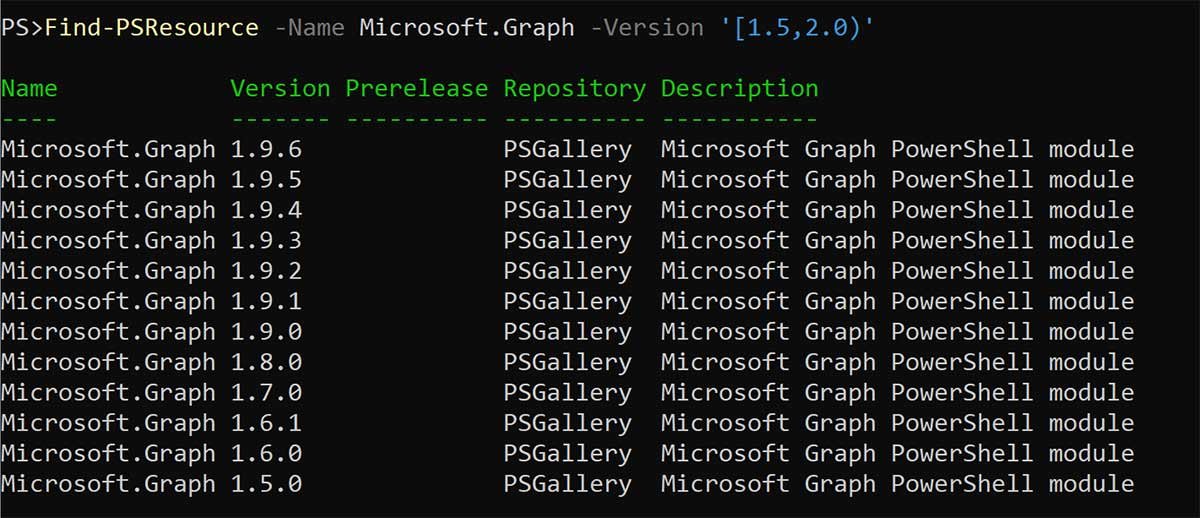Image resolution: width=1200 pixels, height=518 pixels.
Task: Click Microsoft.Graph name in the 1.9.2 row
Action: coord(108,271)
